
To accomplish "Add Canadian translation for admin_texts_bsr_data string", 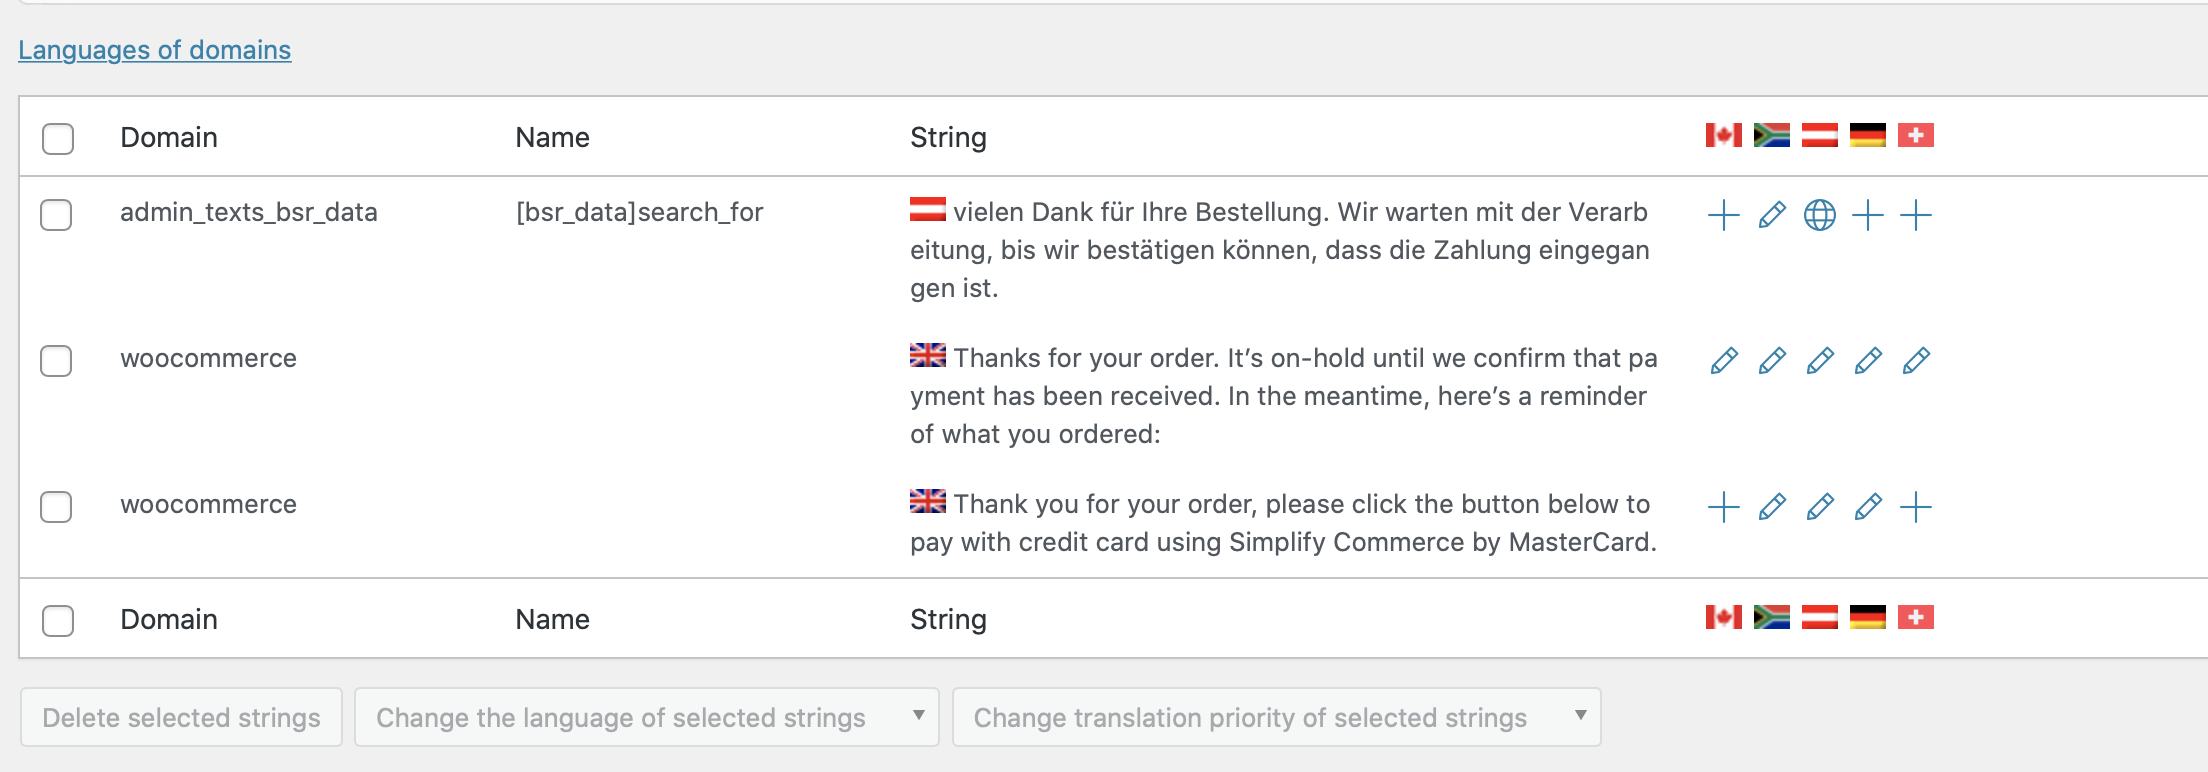I will point(1724,215).
